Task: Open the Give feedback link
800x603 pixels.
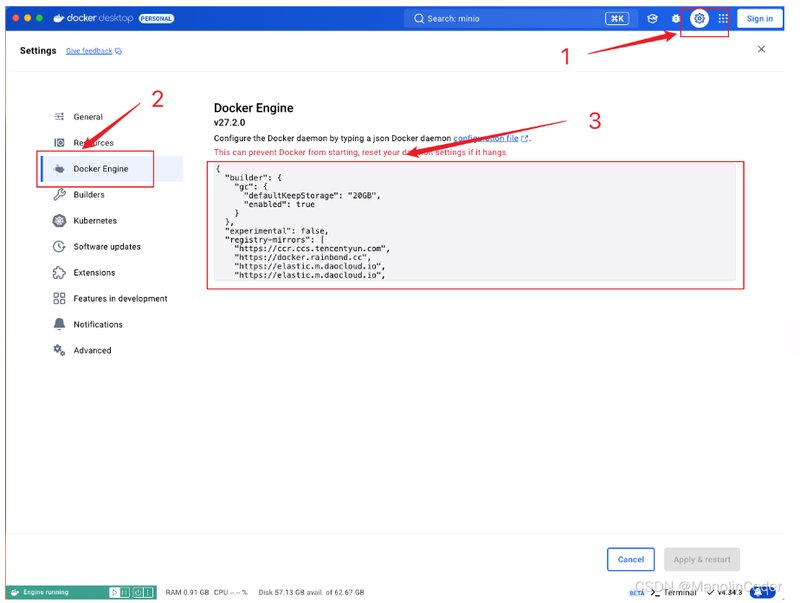Action: (93, 51)
